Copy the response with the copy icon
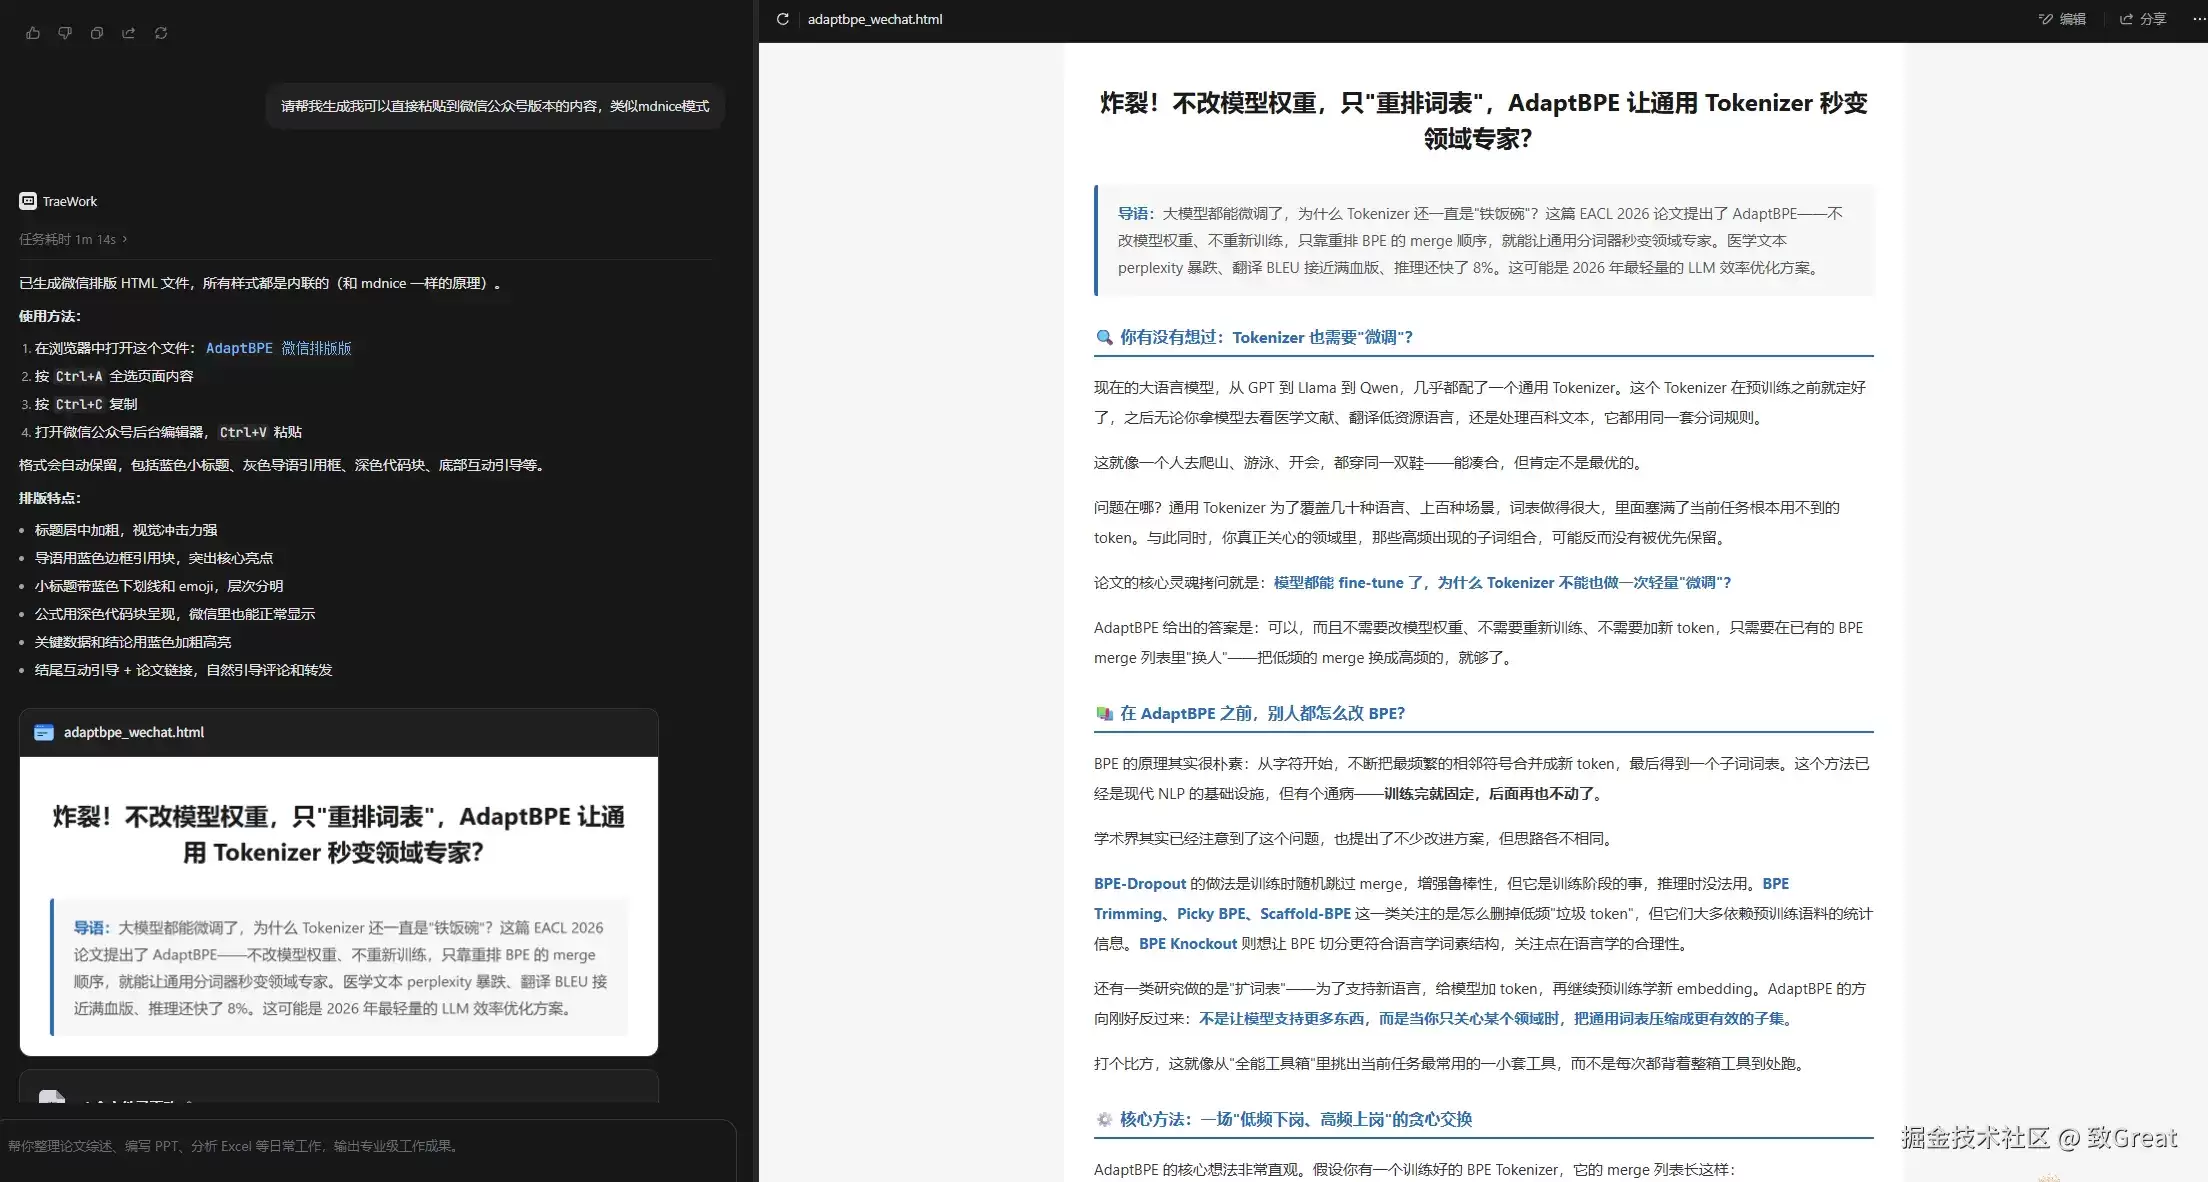2208x1182 pixels. pos(97,33)
